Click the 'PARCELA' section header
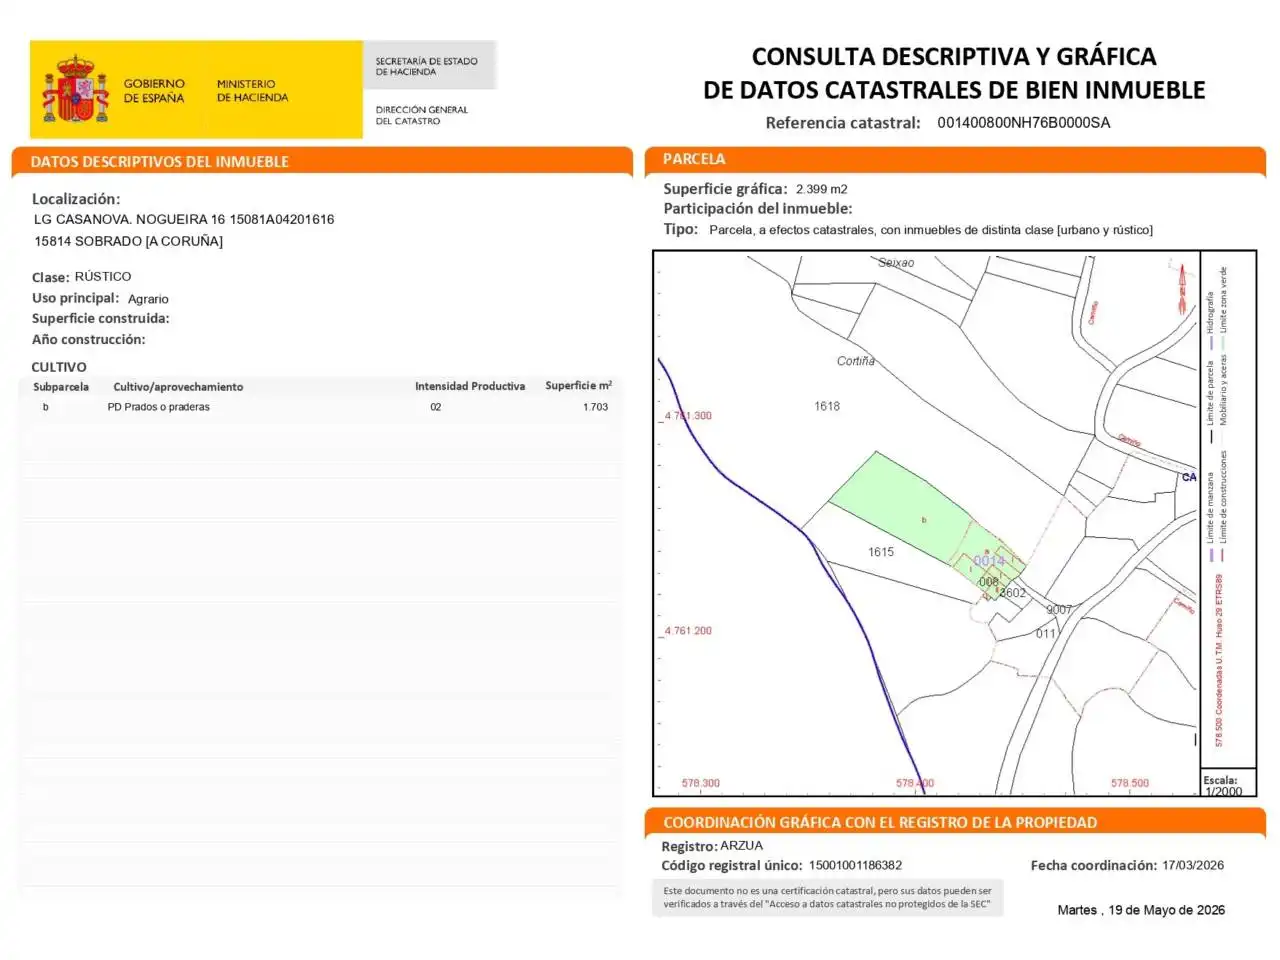 point(694,159)
